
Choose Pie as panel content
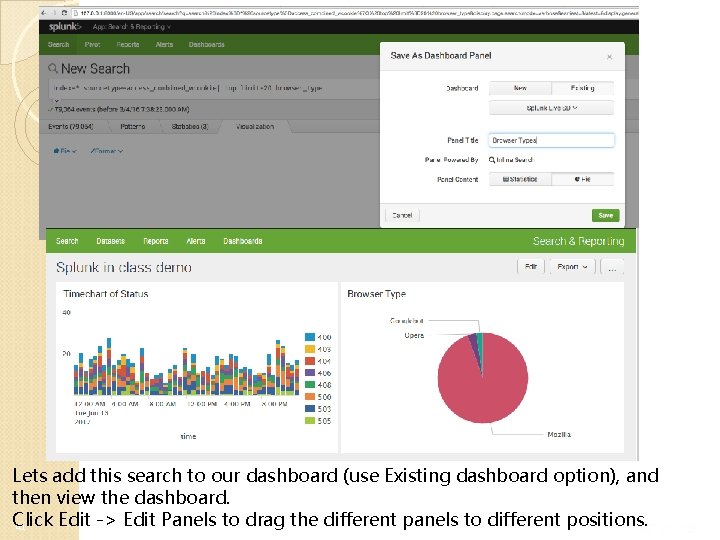[x=582, y=179]
